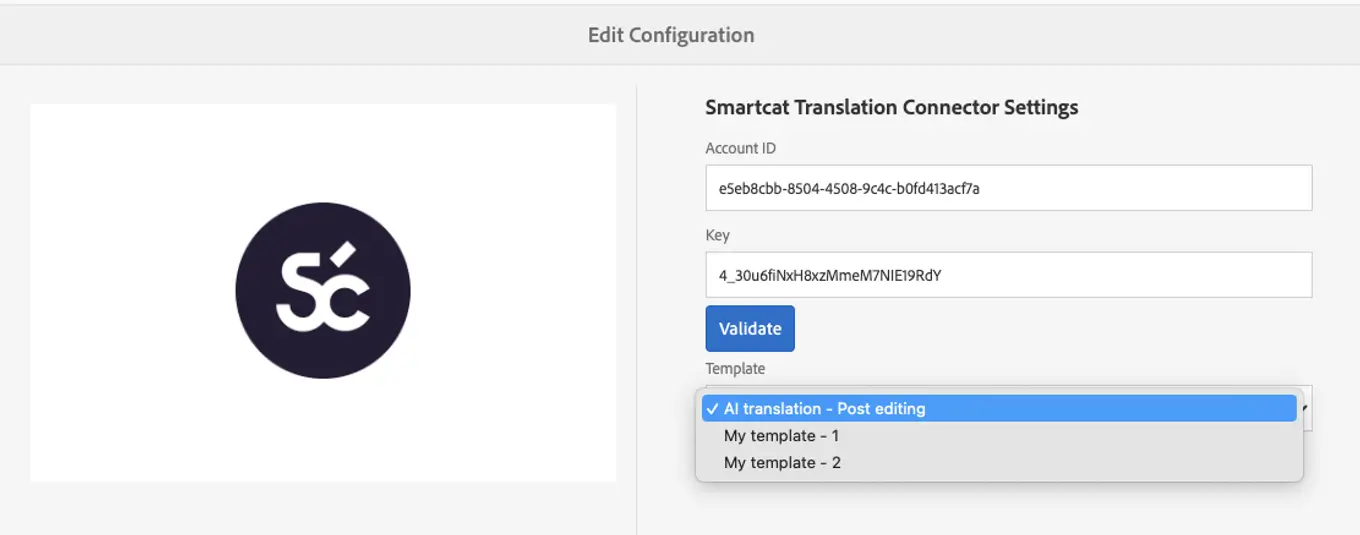Image resolution: width=1360 pixels, height=535 pixels.
Task: Focus the Account ID input field
Action: (x=1009, y=187)
